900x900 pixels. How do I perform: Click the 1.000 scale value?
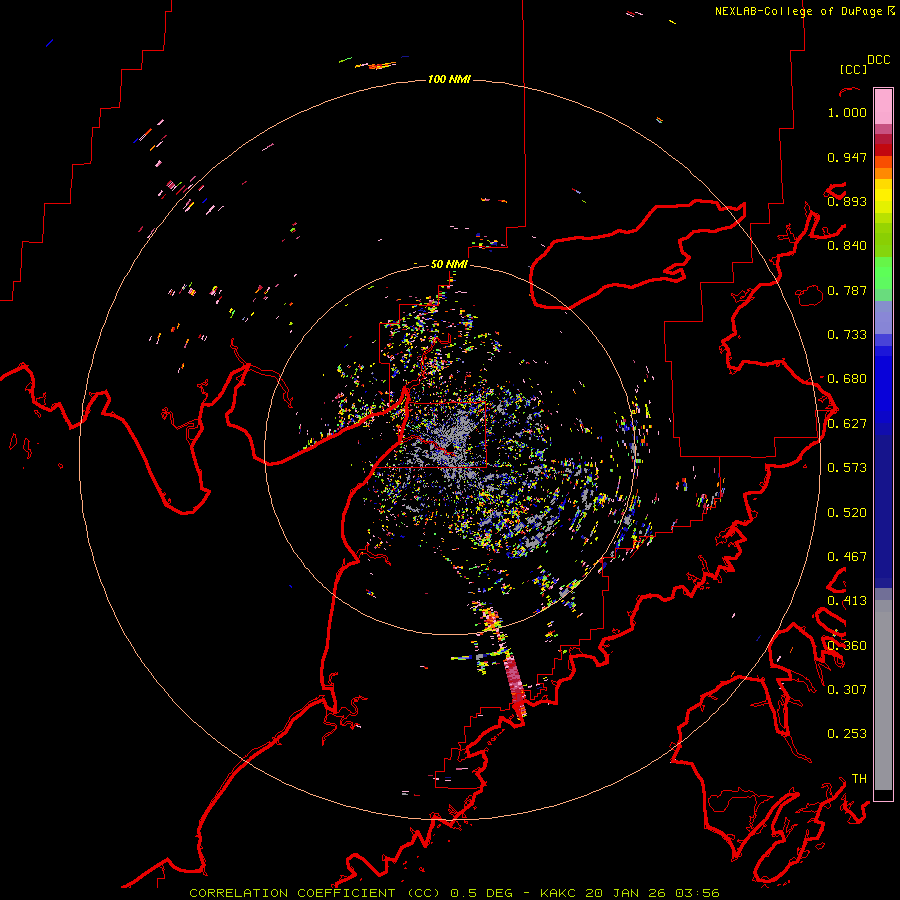[847, 112]
